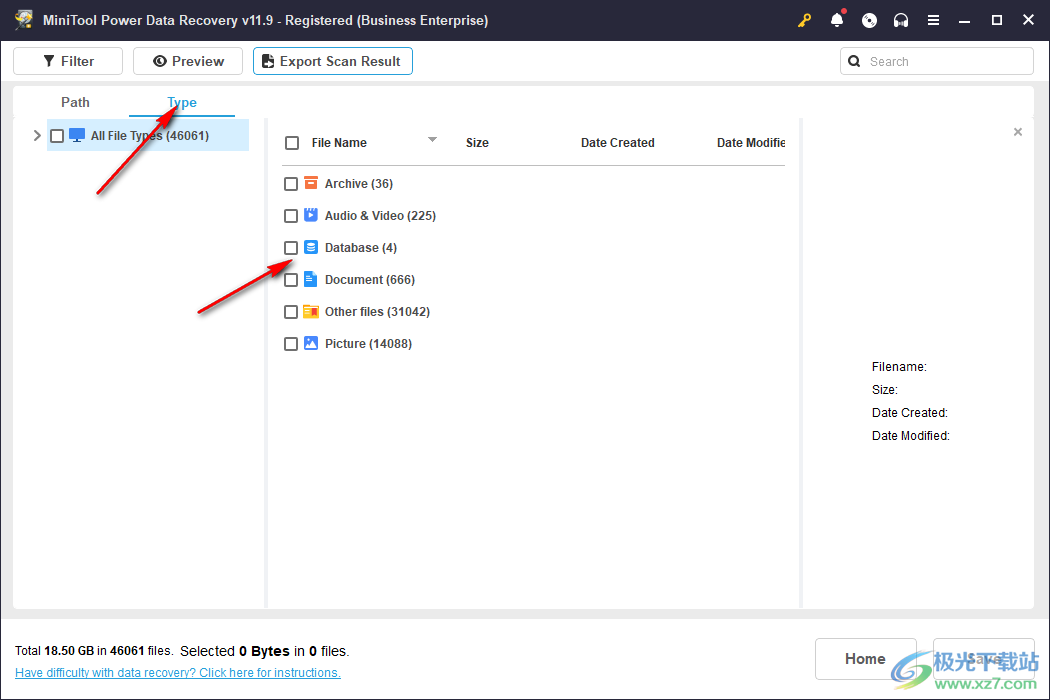Expand the All File Types tree node

click(x=37, y=136)
